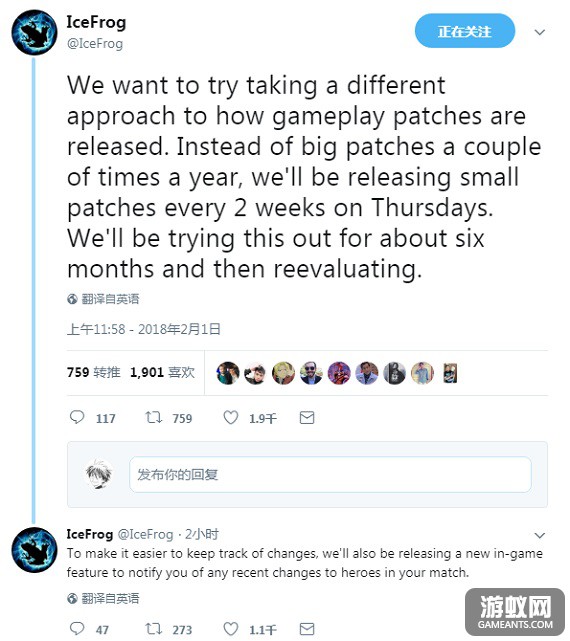Click the reply text input field
Image resolution: width=570 pixels, height=641 pixels.
[x=330, y=475]
